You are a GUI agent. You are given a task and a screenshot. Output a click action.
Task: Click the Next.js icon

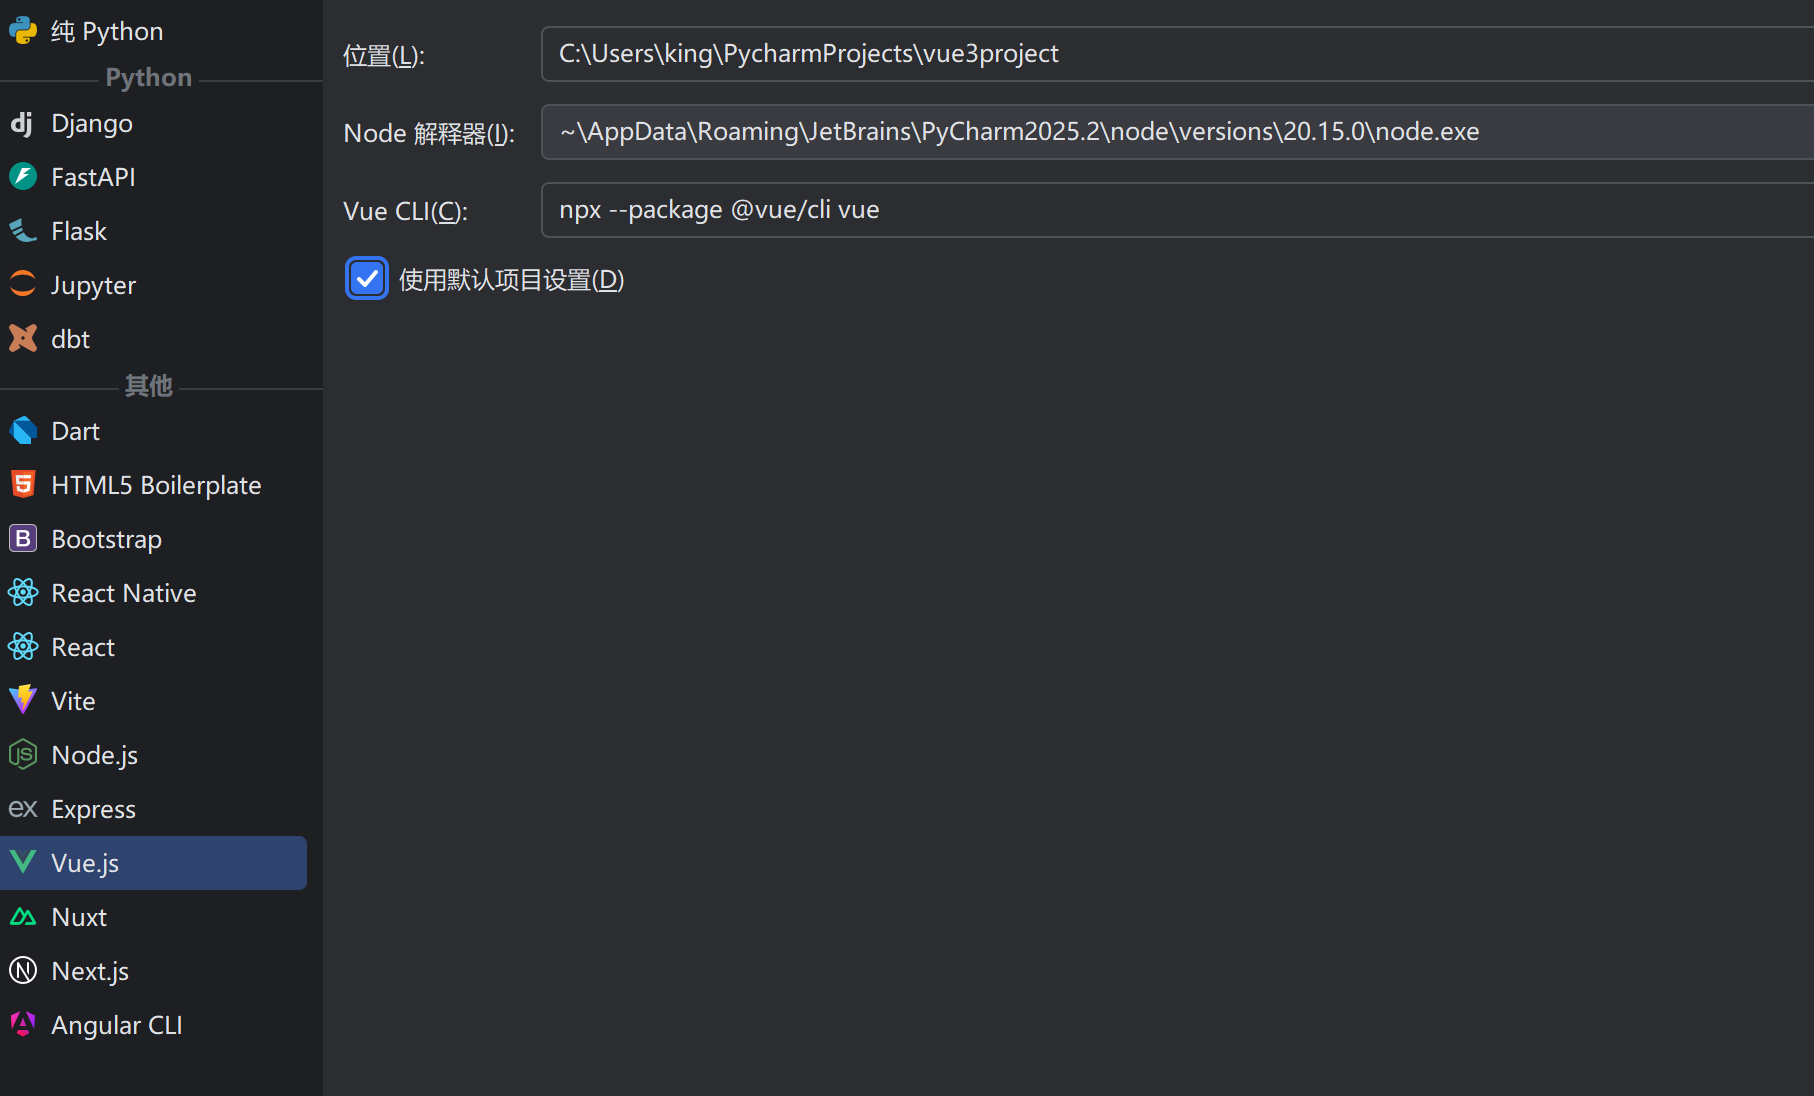point(23,971)
